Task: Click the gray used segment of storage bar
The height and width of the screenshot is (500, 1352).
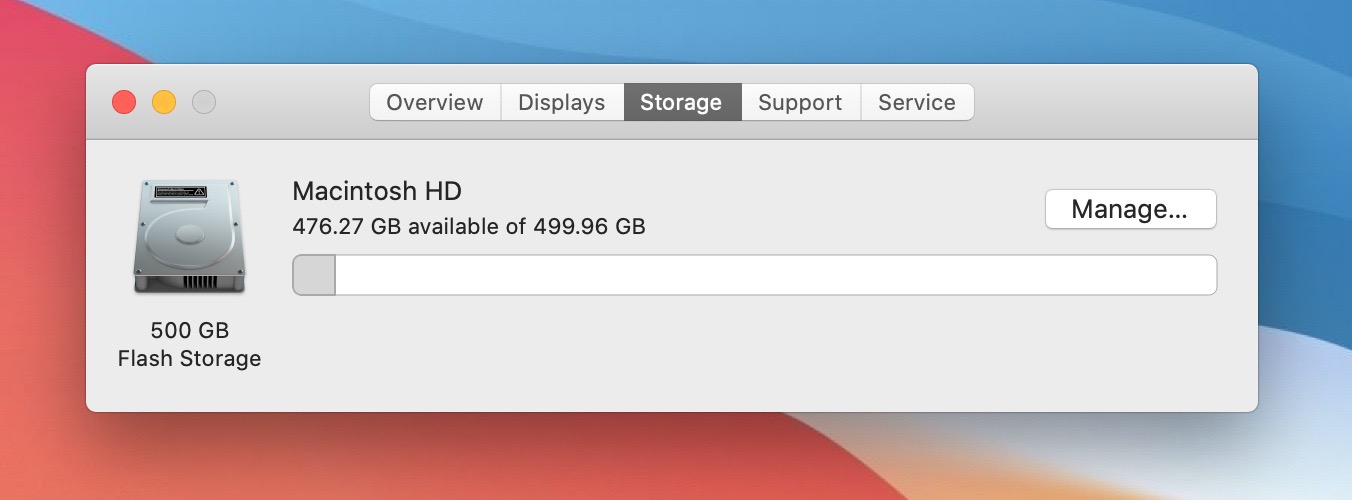Action: pyautogui.click(x=314, y=275)
